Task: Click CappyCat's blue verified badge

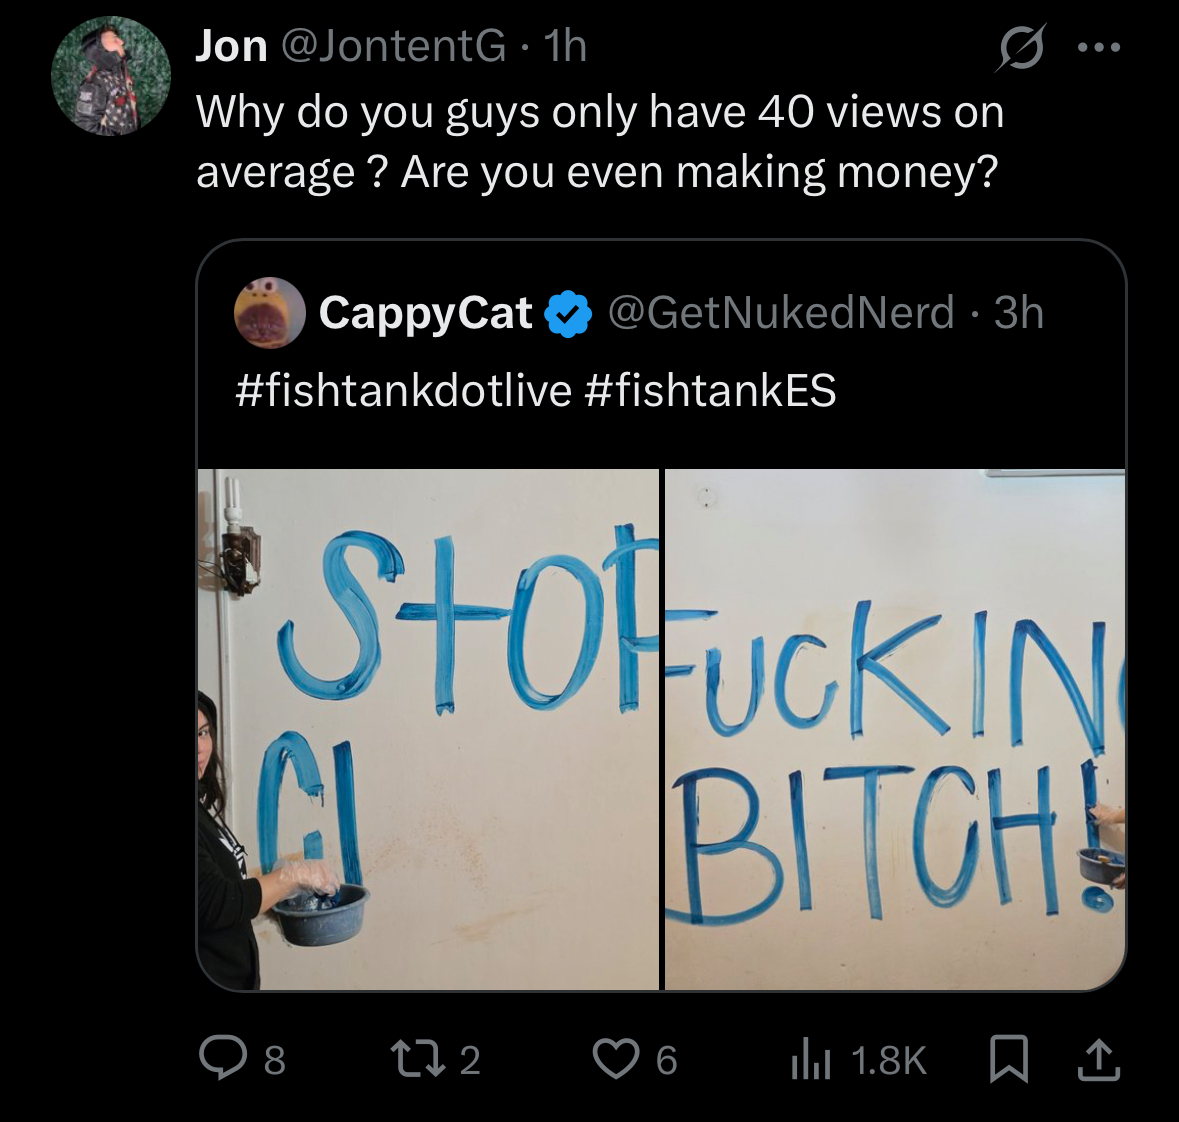Action: click(567, 314)
